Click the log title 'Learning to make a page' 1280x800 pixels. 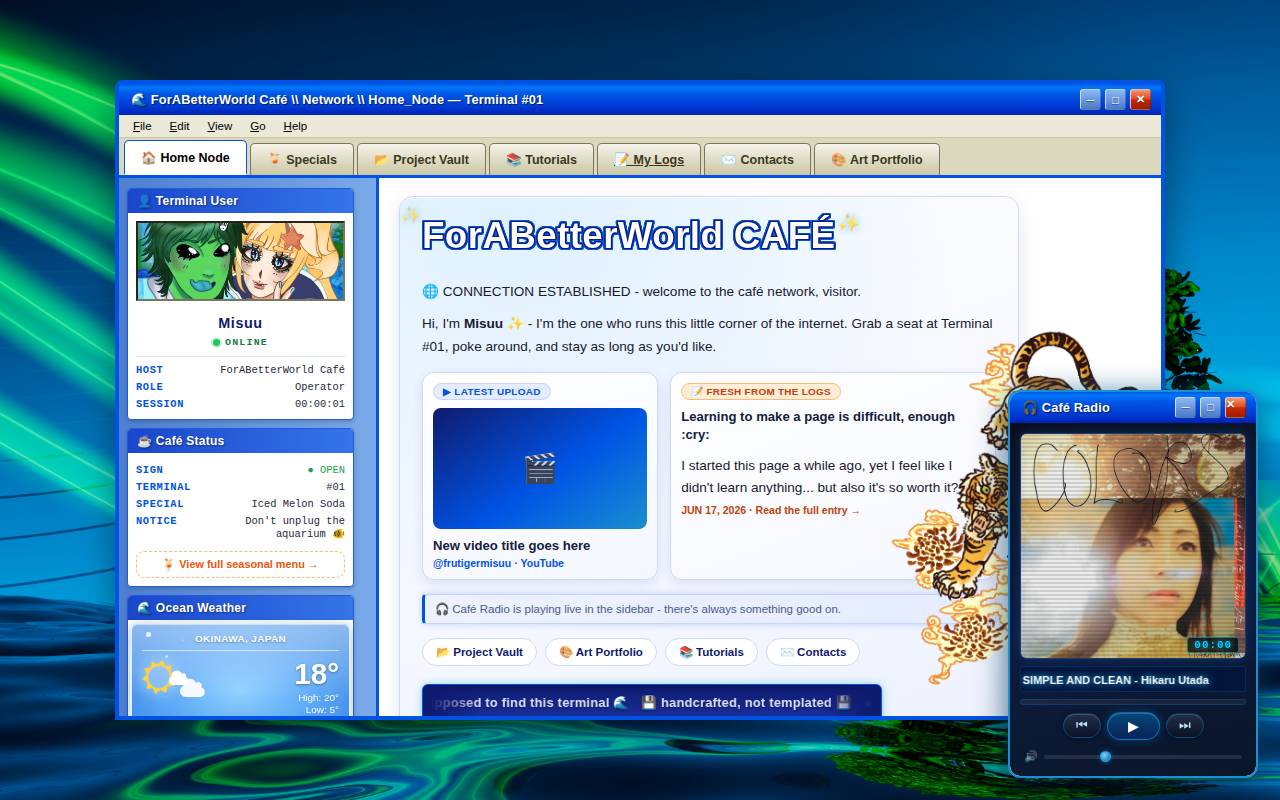(x=818, y=425)
